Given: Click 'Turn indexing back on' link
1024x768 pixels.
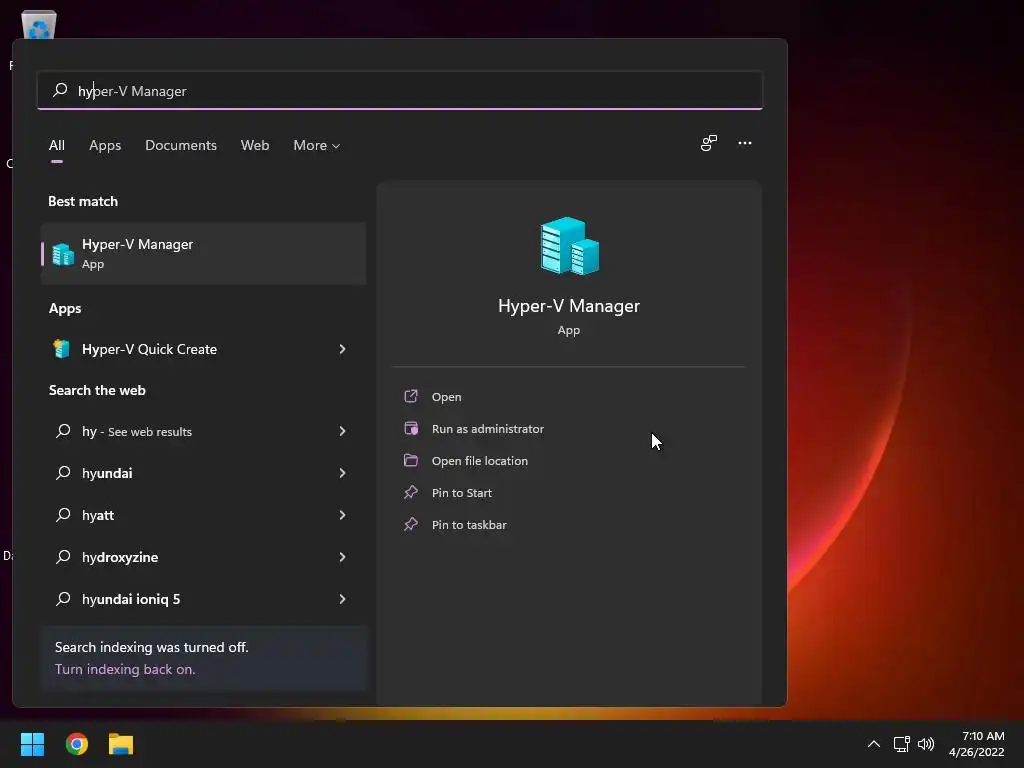Looking at the screenshot, I should coord(125,669).
